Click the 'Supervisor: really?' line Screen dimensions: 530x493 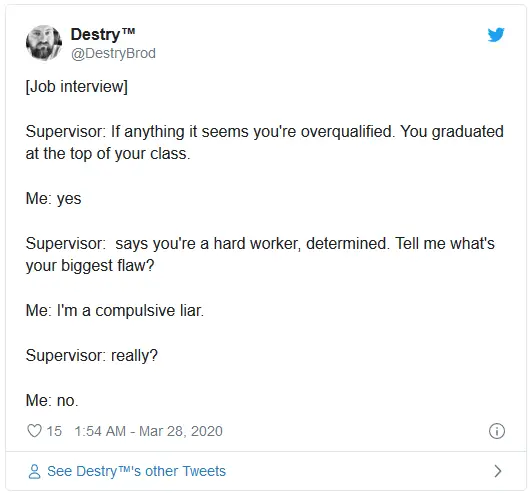point(92,355)
